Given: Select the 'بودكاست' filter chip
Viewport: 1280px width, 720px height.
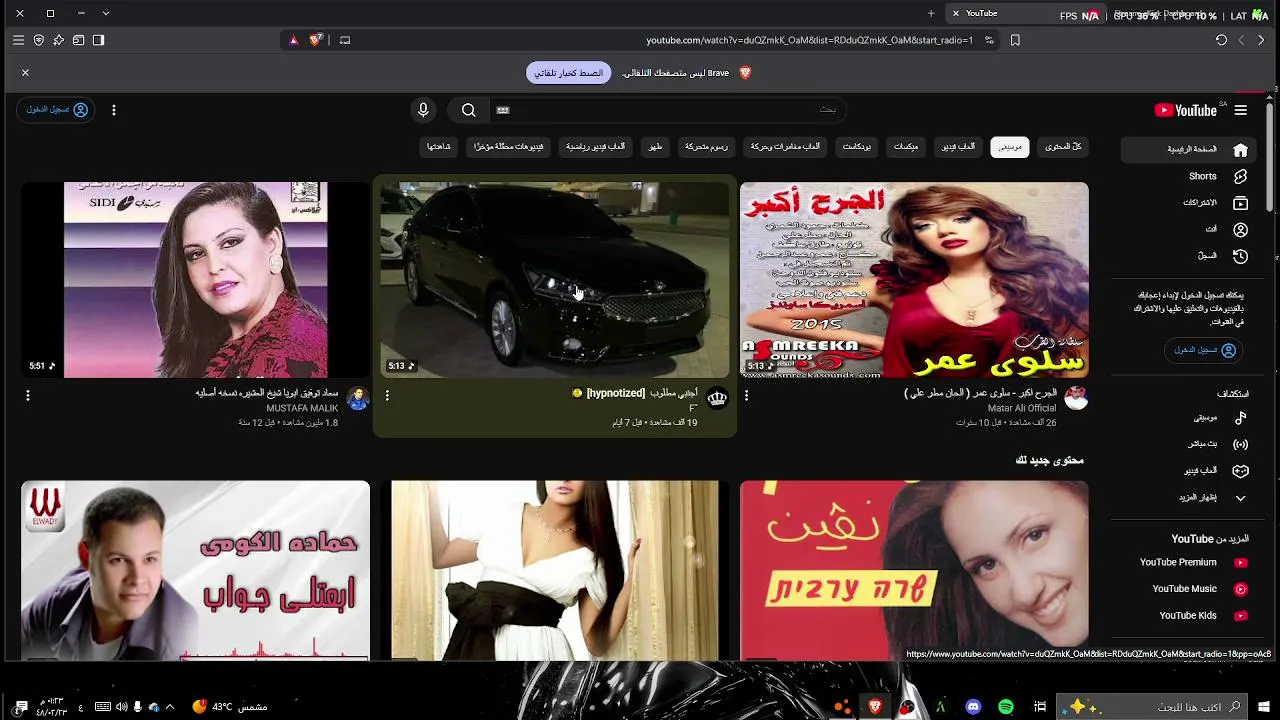Looking at the screenshot, I should click(857, 147).
